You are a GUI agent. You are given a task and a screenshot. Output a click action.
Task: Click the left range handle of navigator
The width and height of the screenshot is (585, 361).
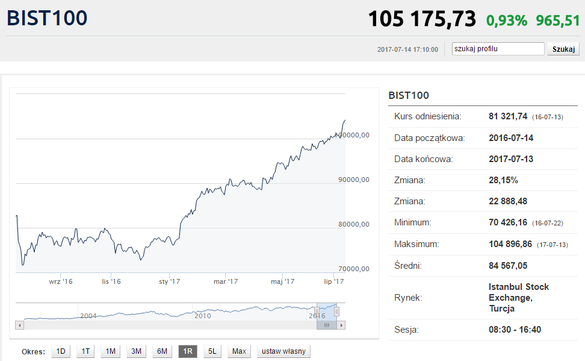coord(317,311)
